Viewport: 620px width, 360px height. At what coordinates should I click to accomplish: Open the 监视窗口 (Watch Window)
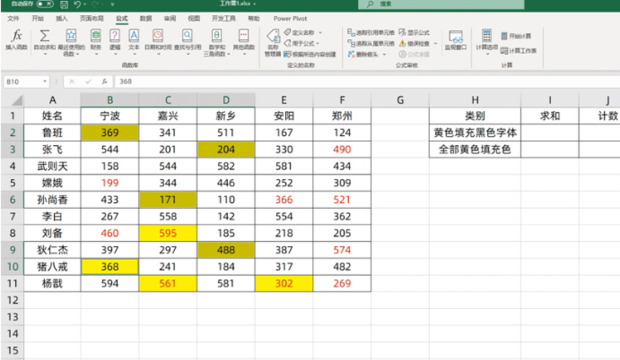tap(456, 40)
